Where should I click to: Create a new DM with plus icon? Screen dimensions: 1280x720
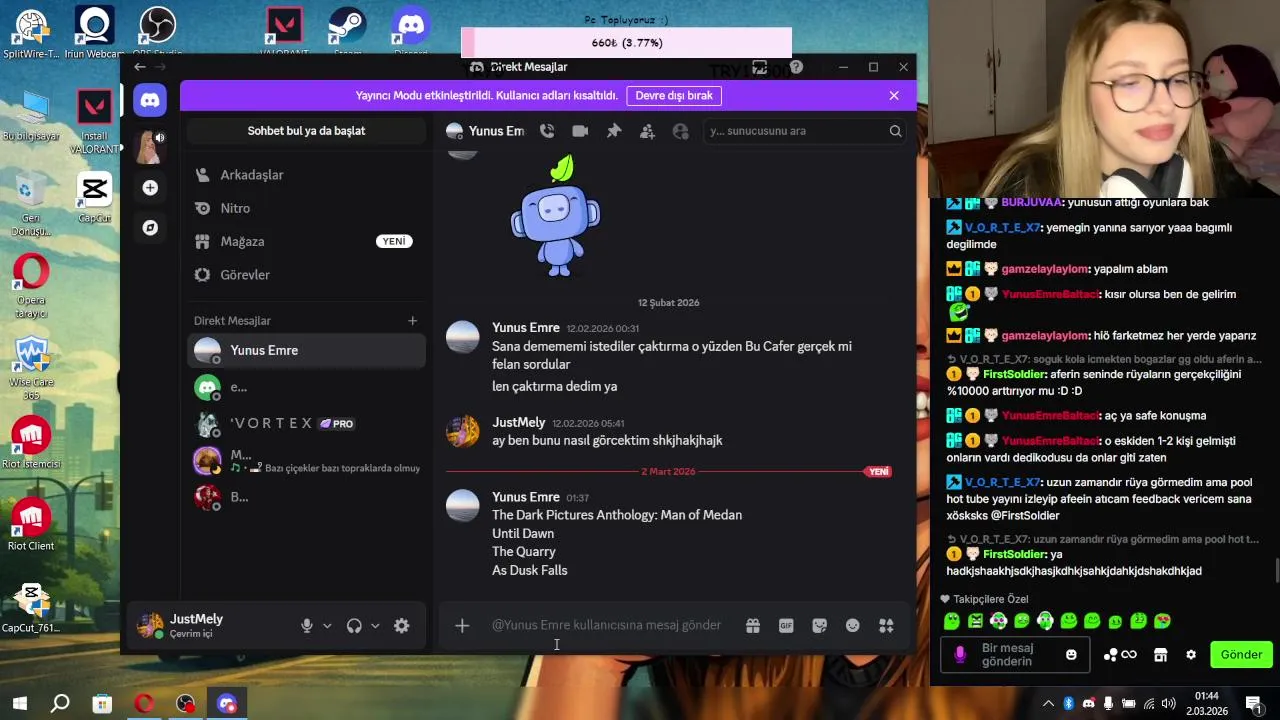pos(412,321)
